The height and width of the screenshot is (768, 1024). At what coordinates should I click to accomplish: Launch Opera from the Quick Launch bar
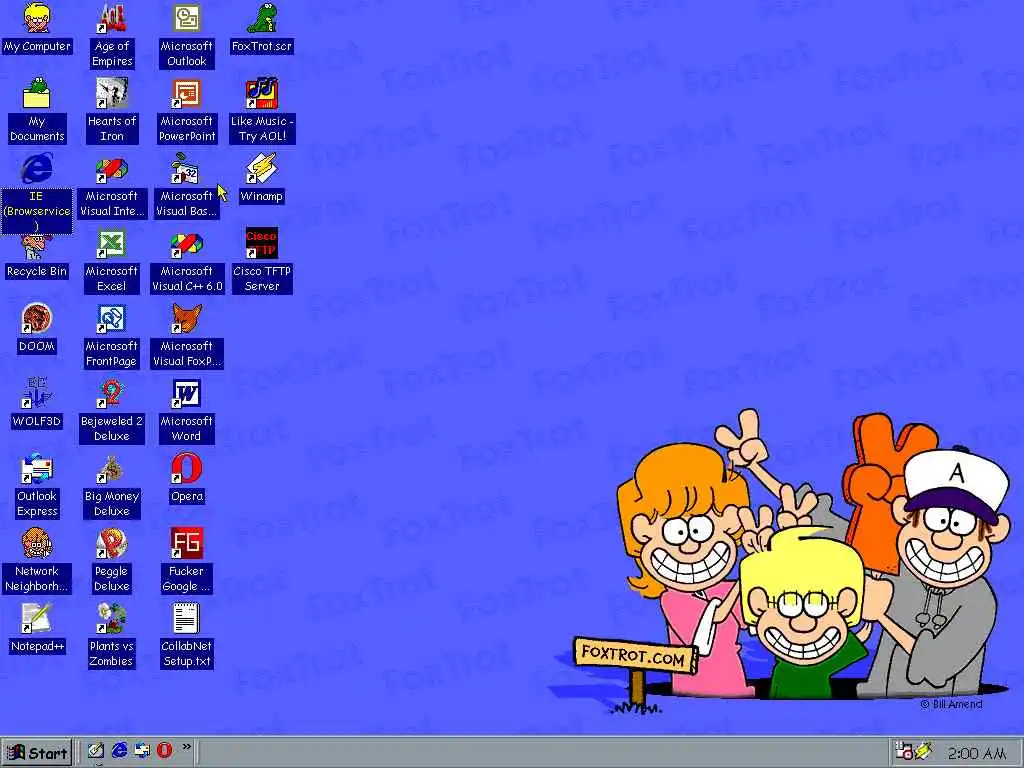click(x=164, y=751)
